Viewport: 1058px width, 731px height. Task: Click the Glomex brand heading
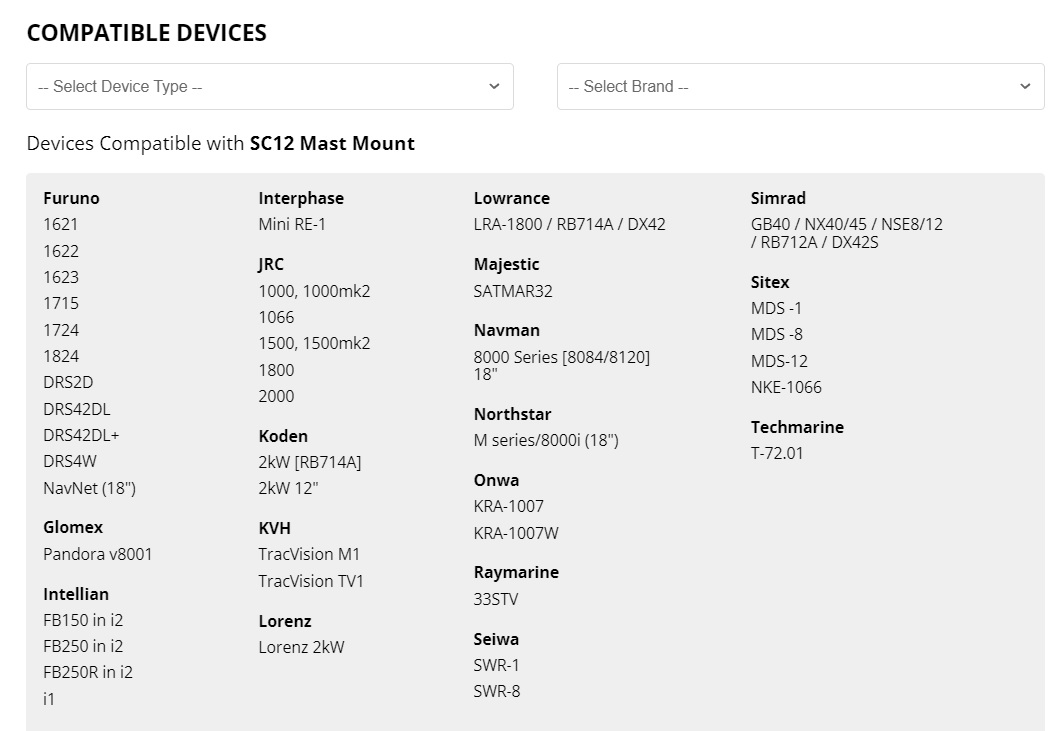[x=73, y=527]
